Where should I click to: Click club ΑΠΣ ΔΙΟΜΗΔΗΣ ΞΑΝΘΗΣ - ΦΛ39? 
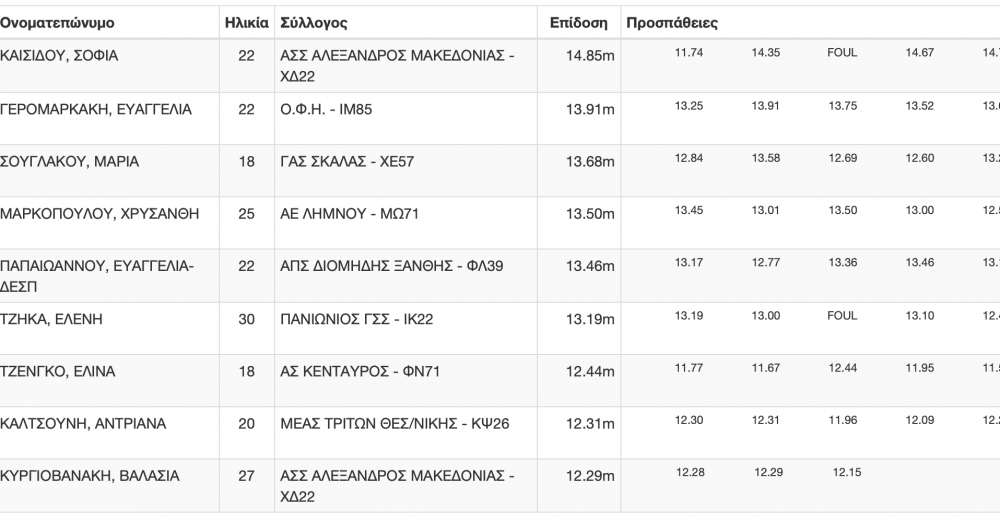coord(392,266)
